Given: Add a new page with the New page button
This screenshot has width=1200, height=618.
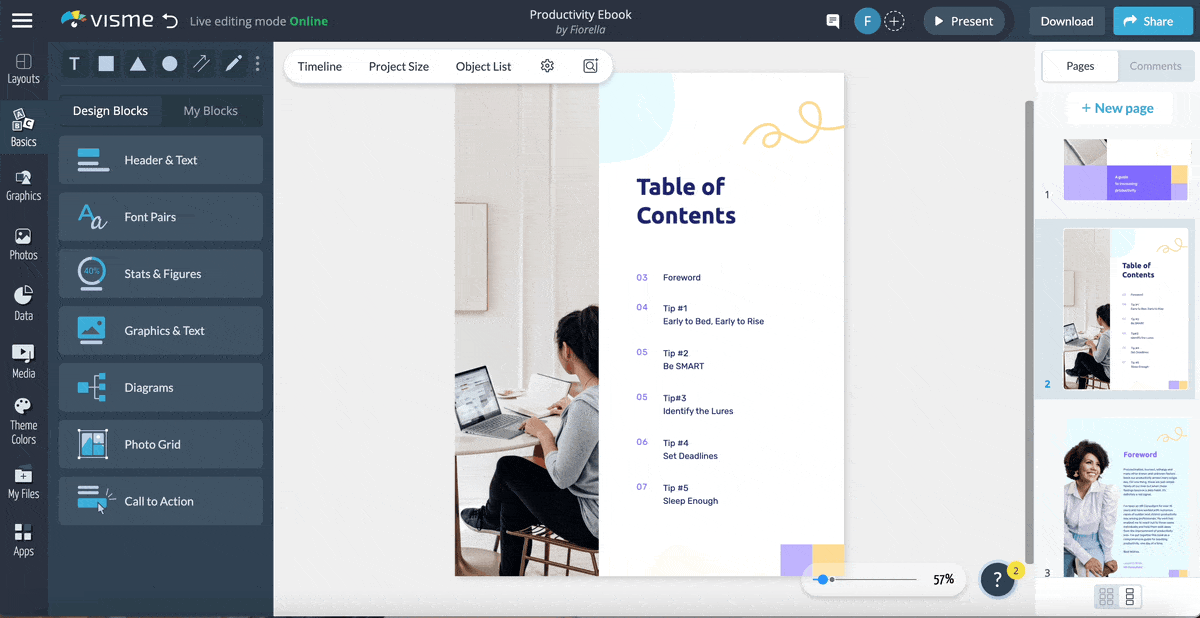Looking at the screenshot, I should pos(1119,107).
